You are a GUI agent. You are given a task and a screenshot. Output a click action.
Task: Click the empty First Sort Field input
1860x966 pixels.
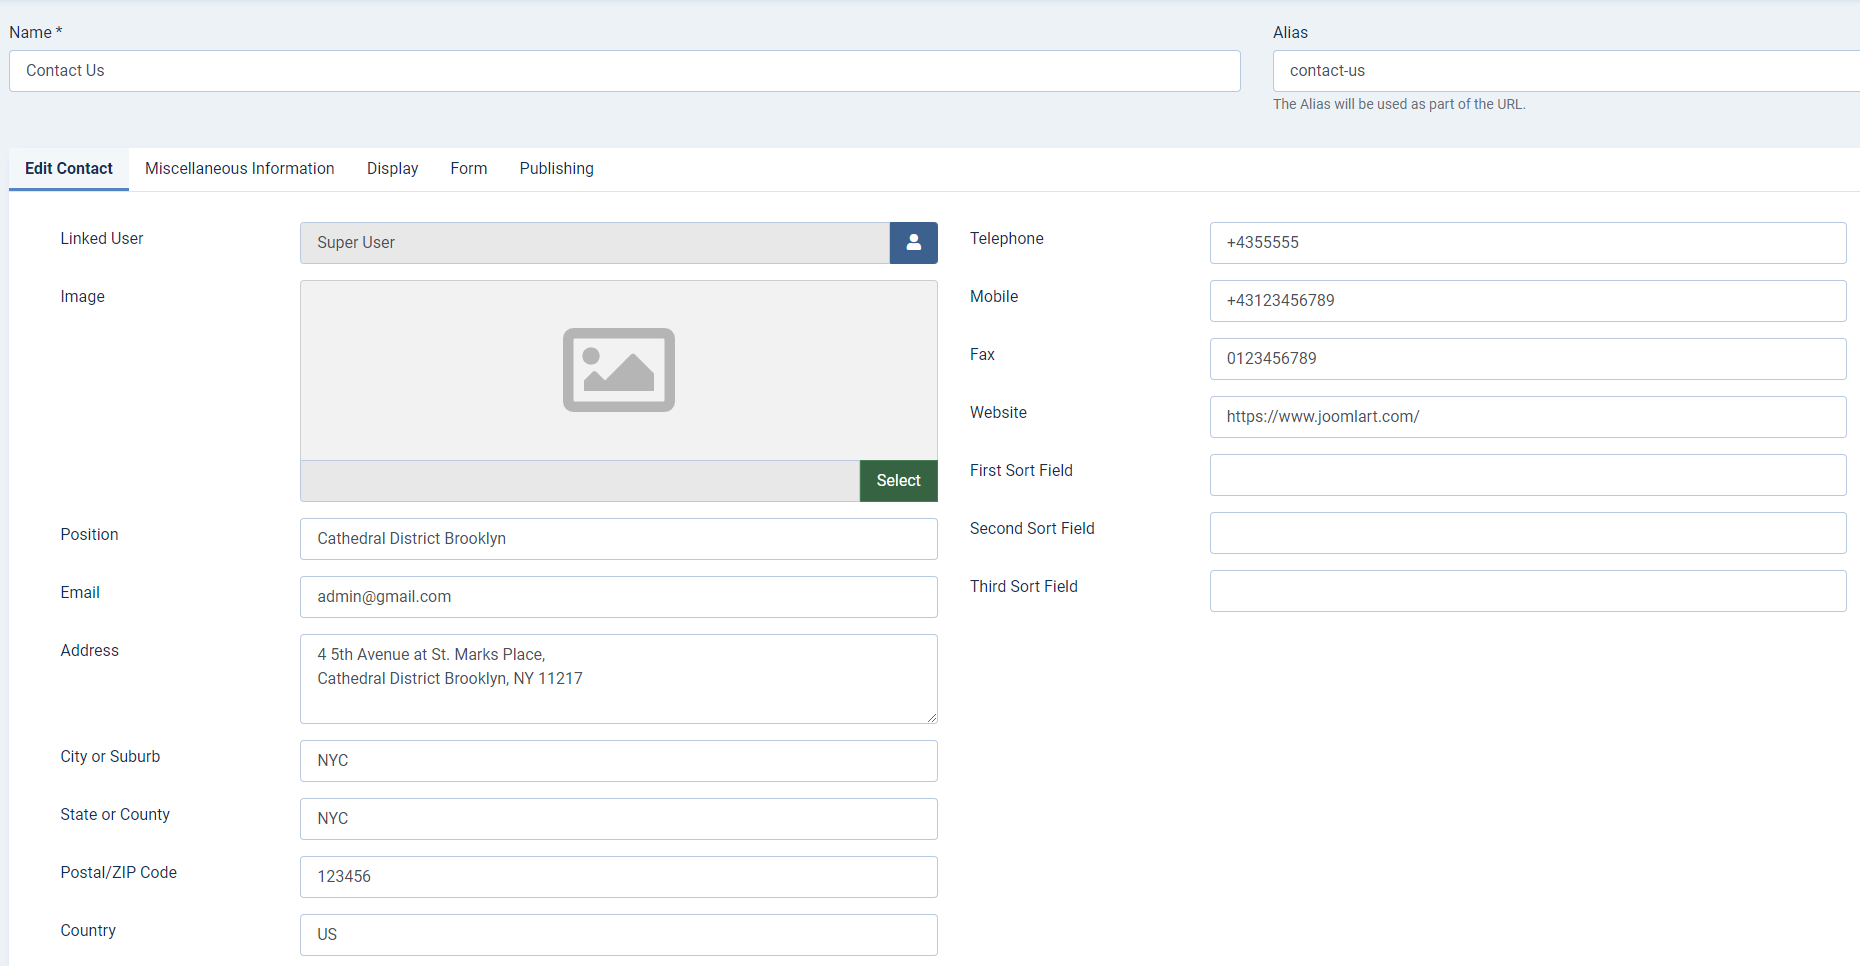(1527, 475)
